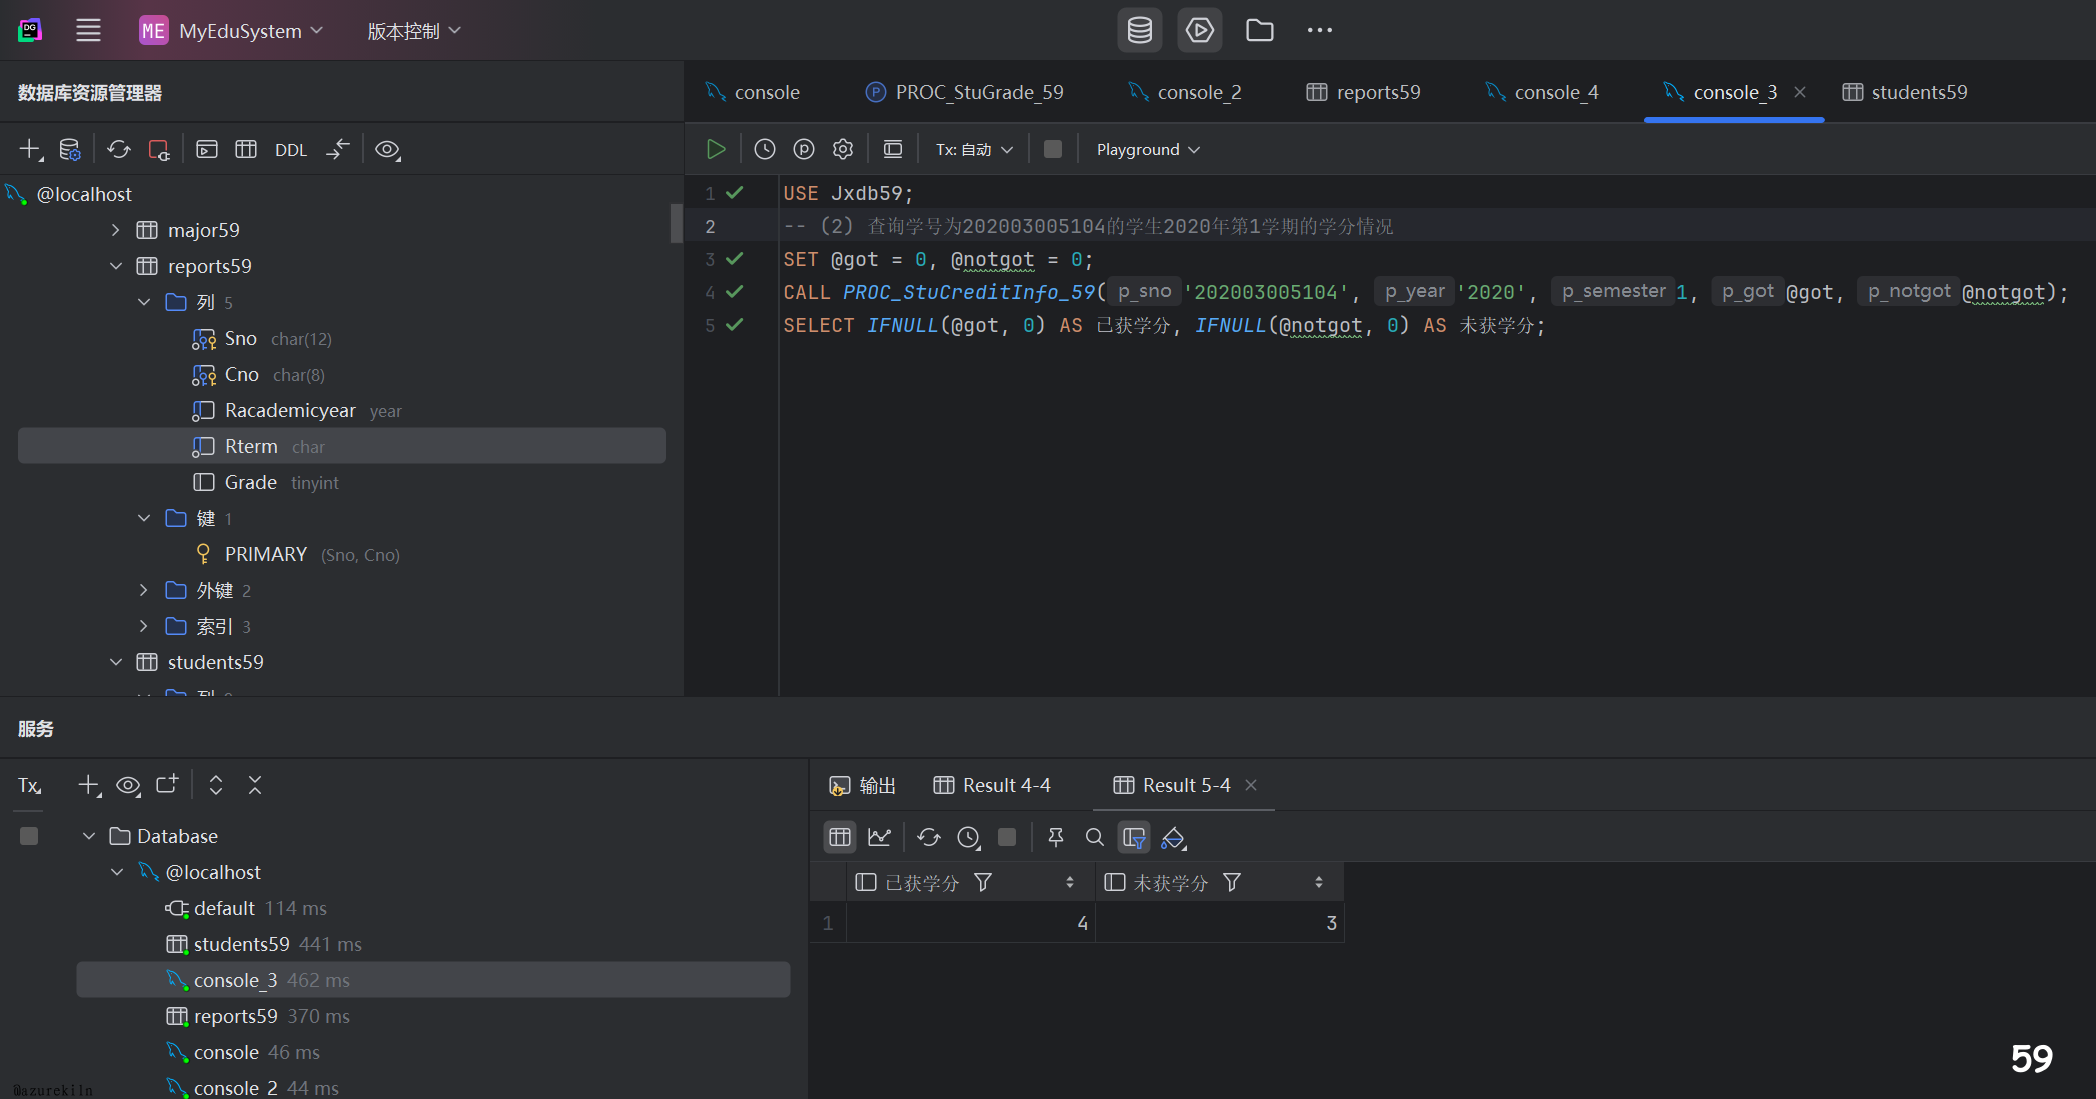Pin the result tab
The width and height of the screenshot is (2096, 1099).
(1056, 837)
